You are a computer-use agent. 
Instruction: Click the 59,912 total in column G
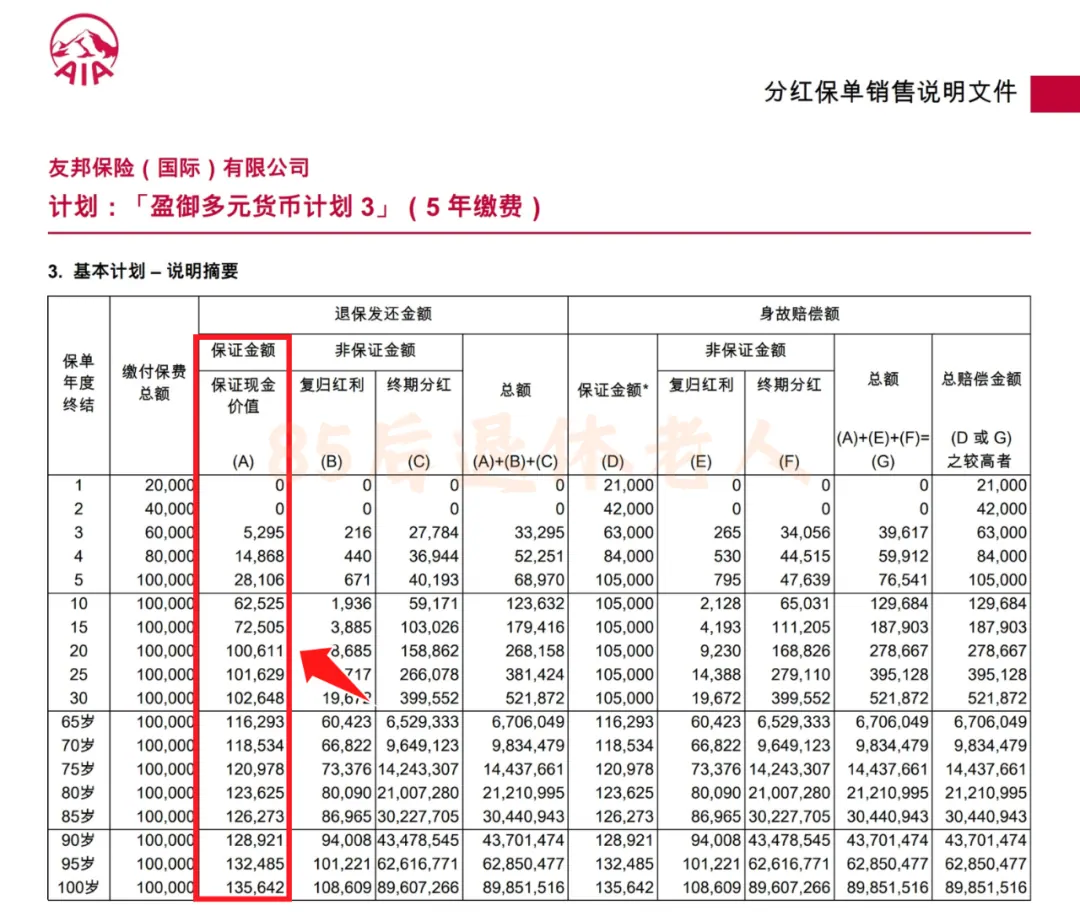pyautogui.click(x=903, y=556)
